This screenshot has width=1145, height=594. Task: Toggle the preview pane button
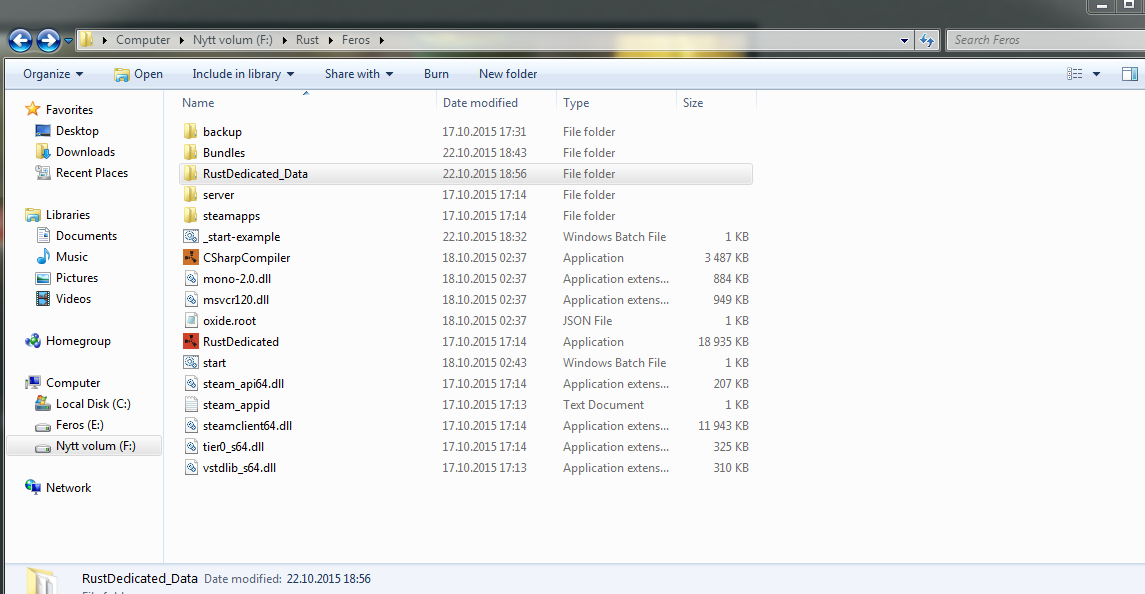click(x=1130, y=74)
